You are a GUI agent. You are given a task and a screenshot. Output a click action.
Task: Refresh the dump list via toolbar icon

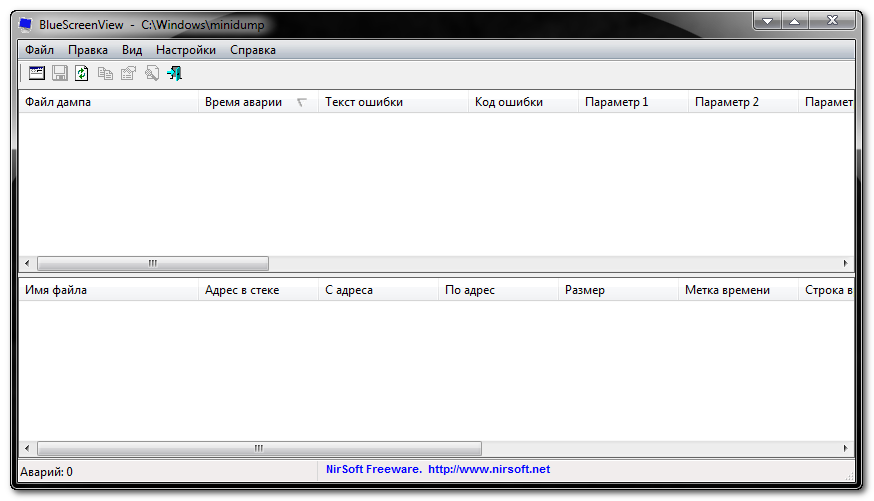pyautogui.click(x=82, y=73)
